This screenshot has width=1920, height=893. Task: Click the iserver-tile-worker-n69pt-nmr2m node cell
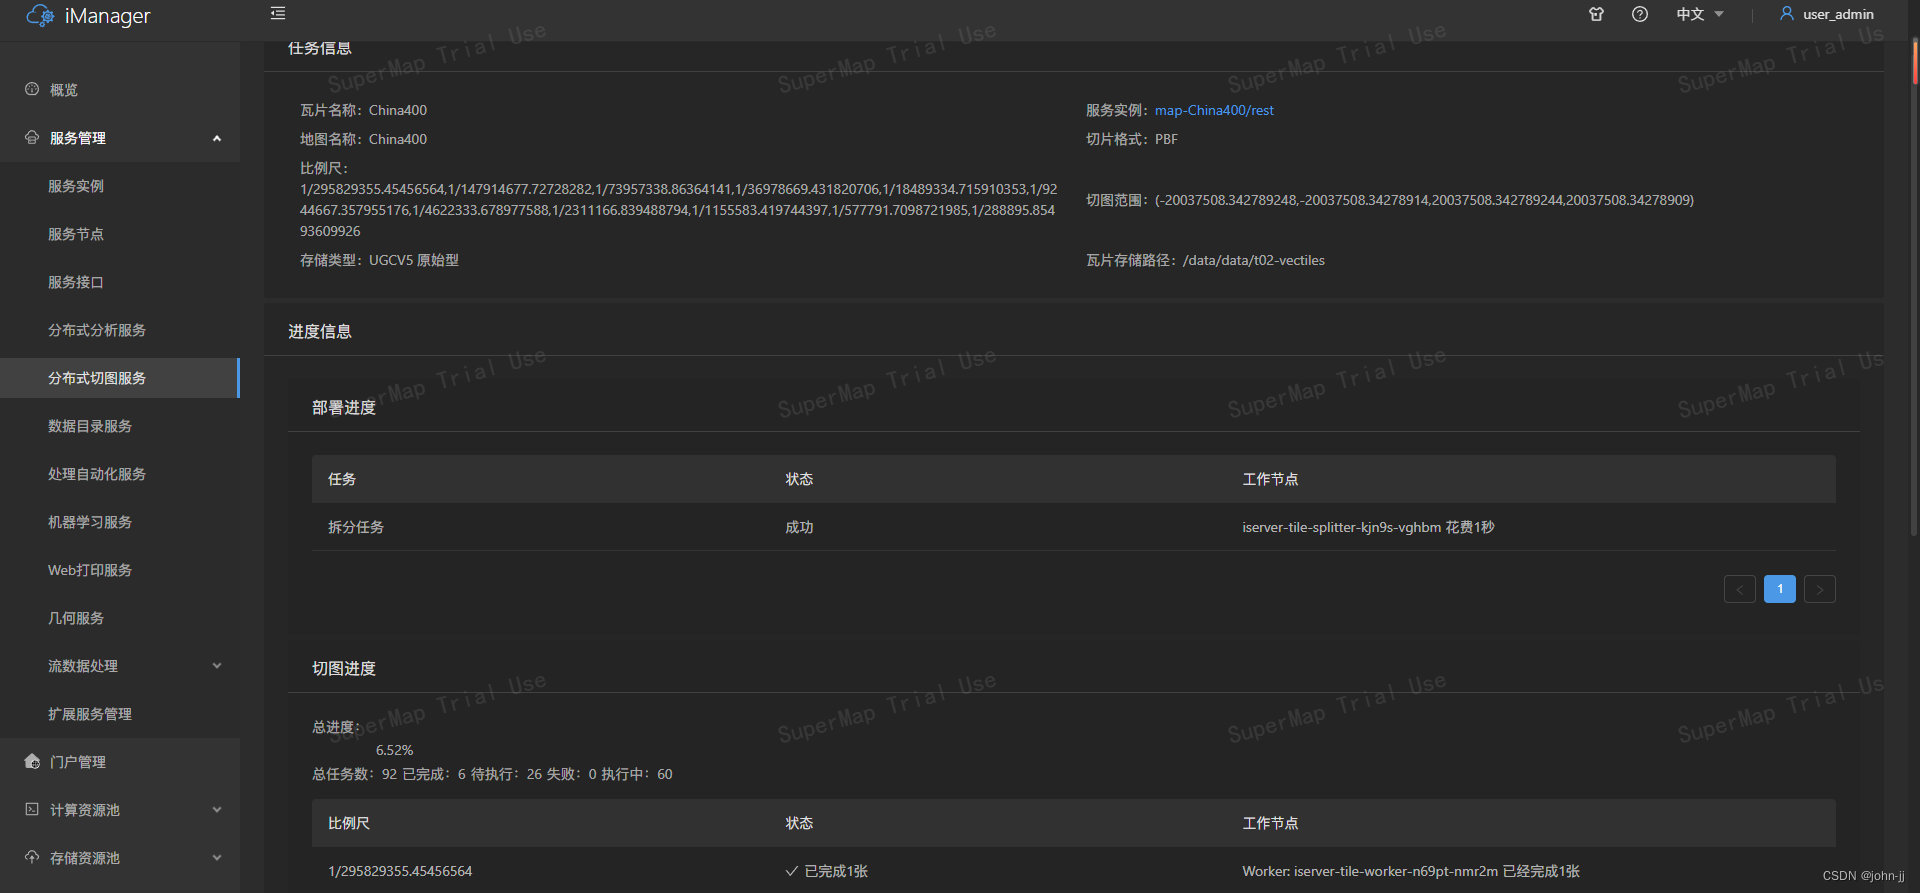1411,871
